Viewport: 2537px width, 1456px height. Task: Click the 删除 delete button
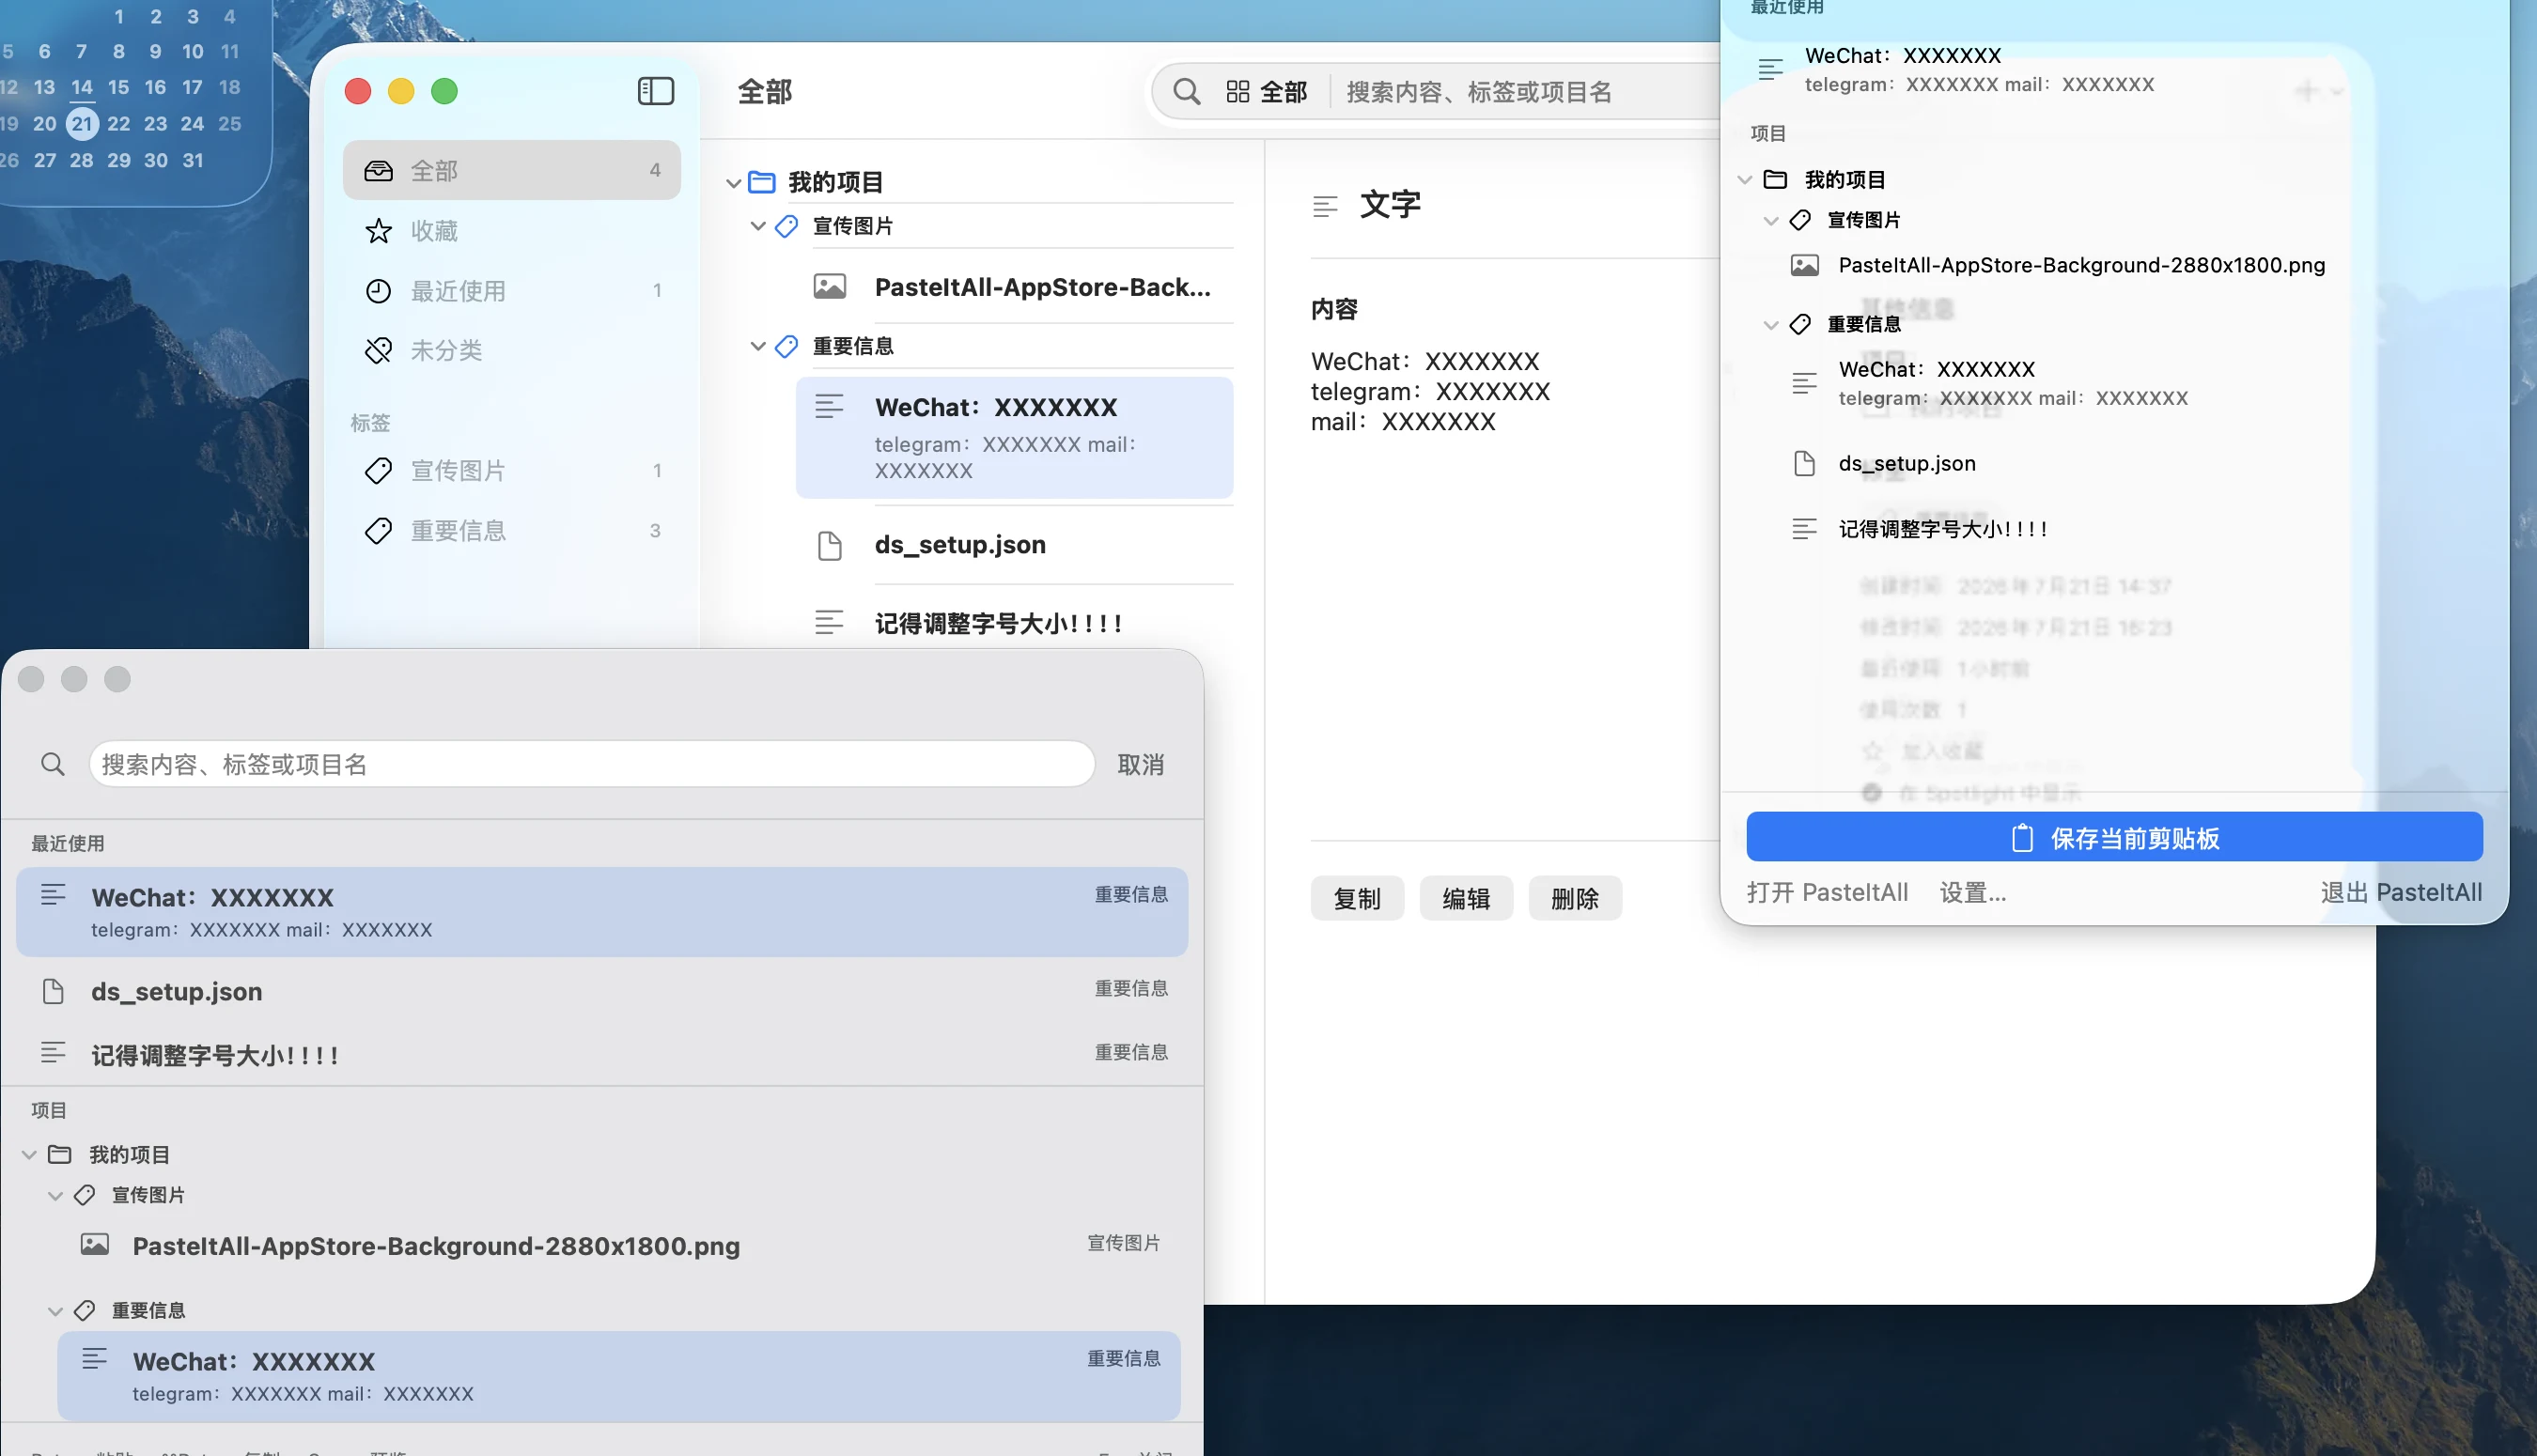(x=1575, y=898)
